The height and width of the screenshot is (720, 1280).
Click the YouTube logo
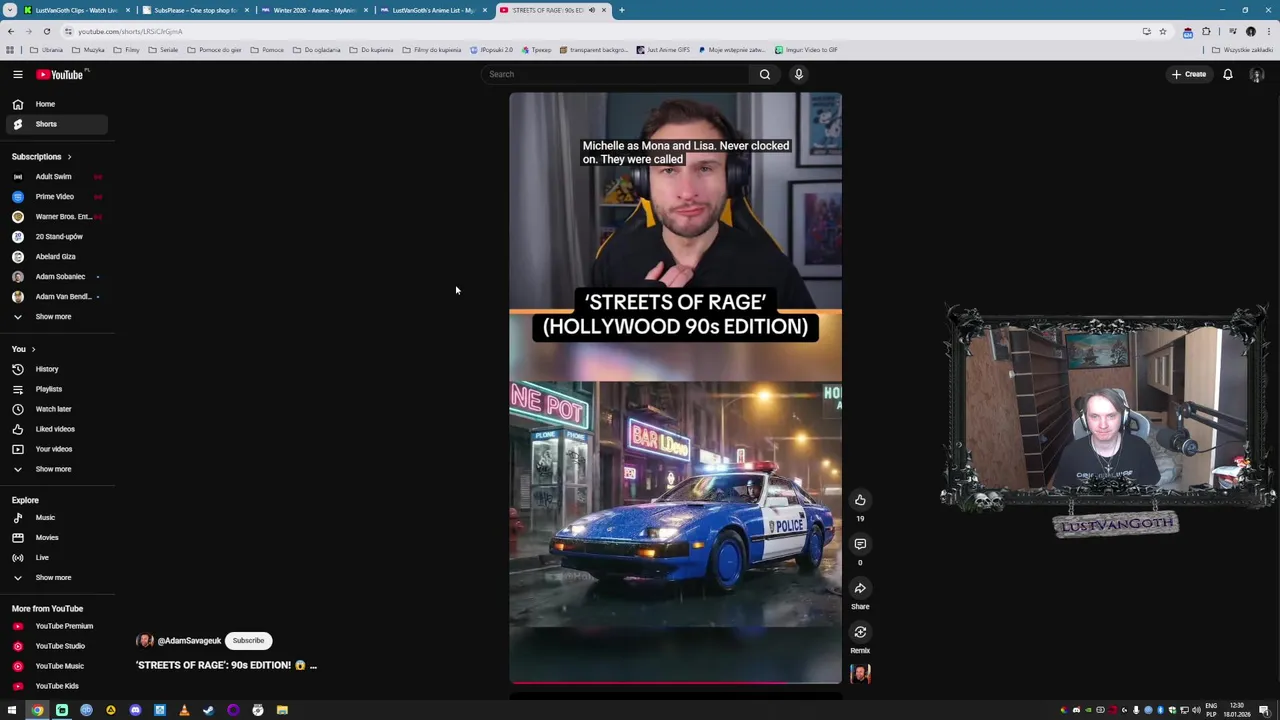coord(60,74)
